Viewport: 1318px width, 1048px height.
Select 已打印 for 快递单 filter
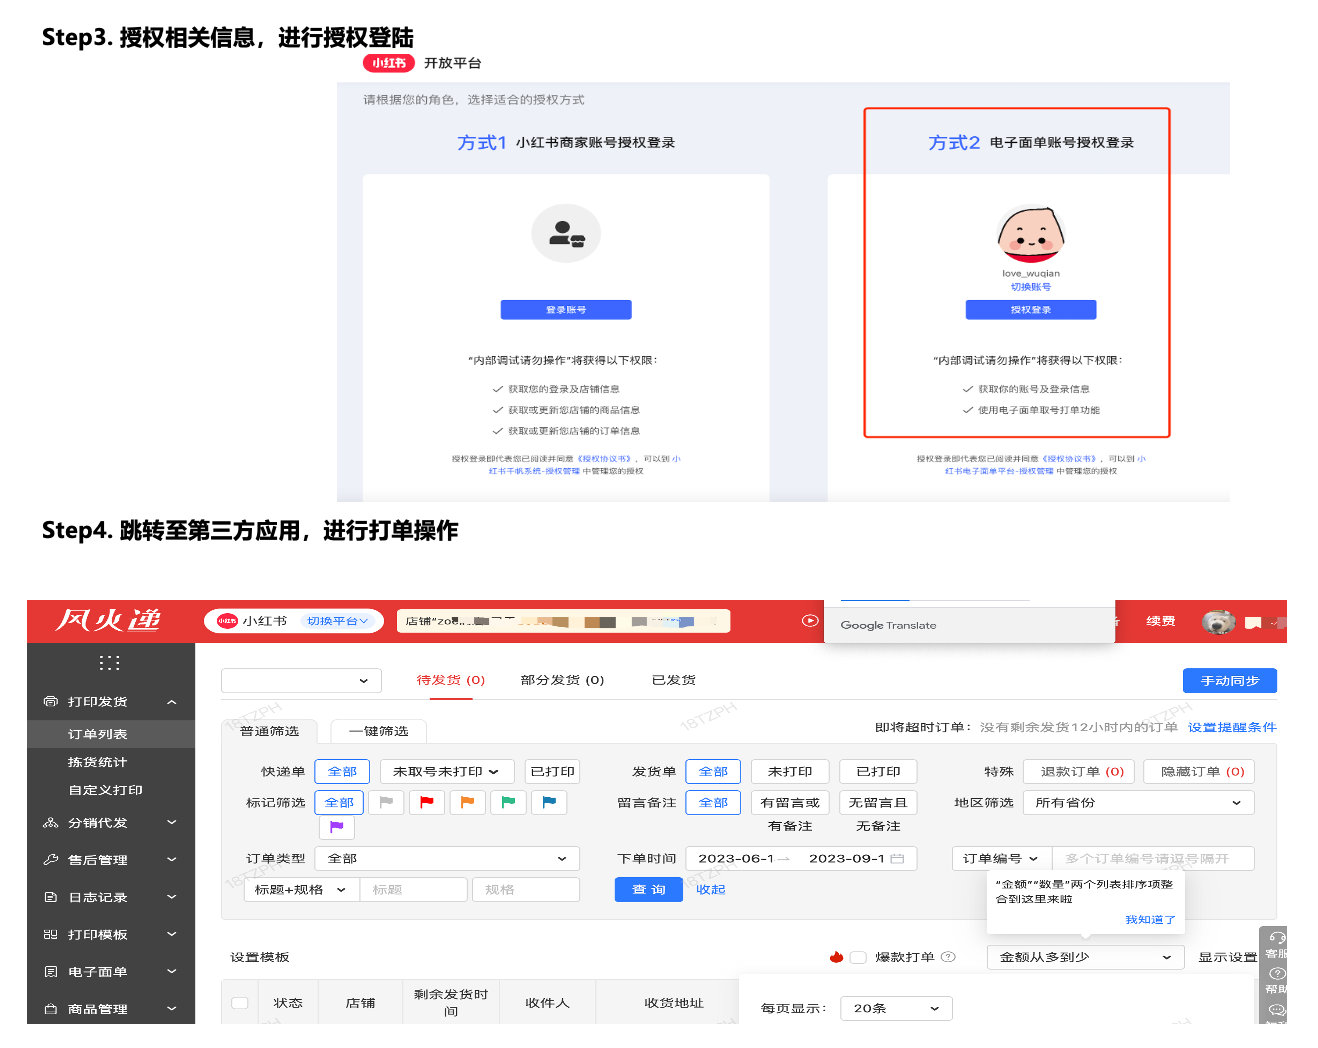pyautogui.click(x=553, y=772)
